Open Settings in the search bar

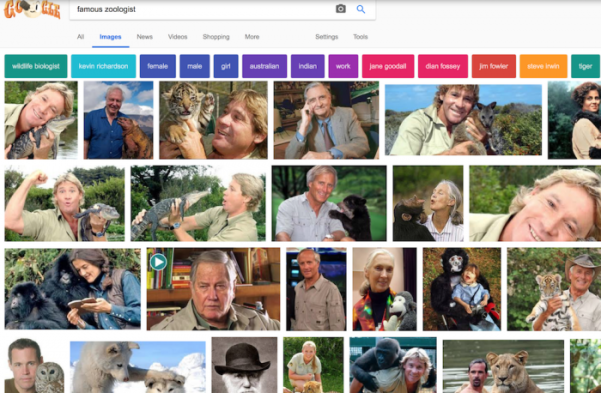[327, 37]
